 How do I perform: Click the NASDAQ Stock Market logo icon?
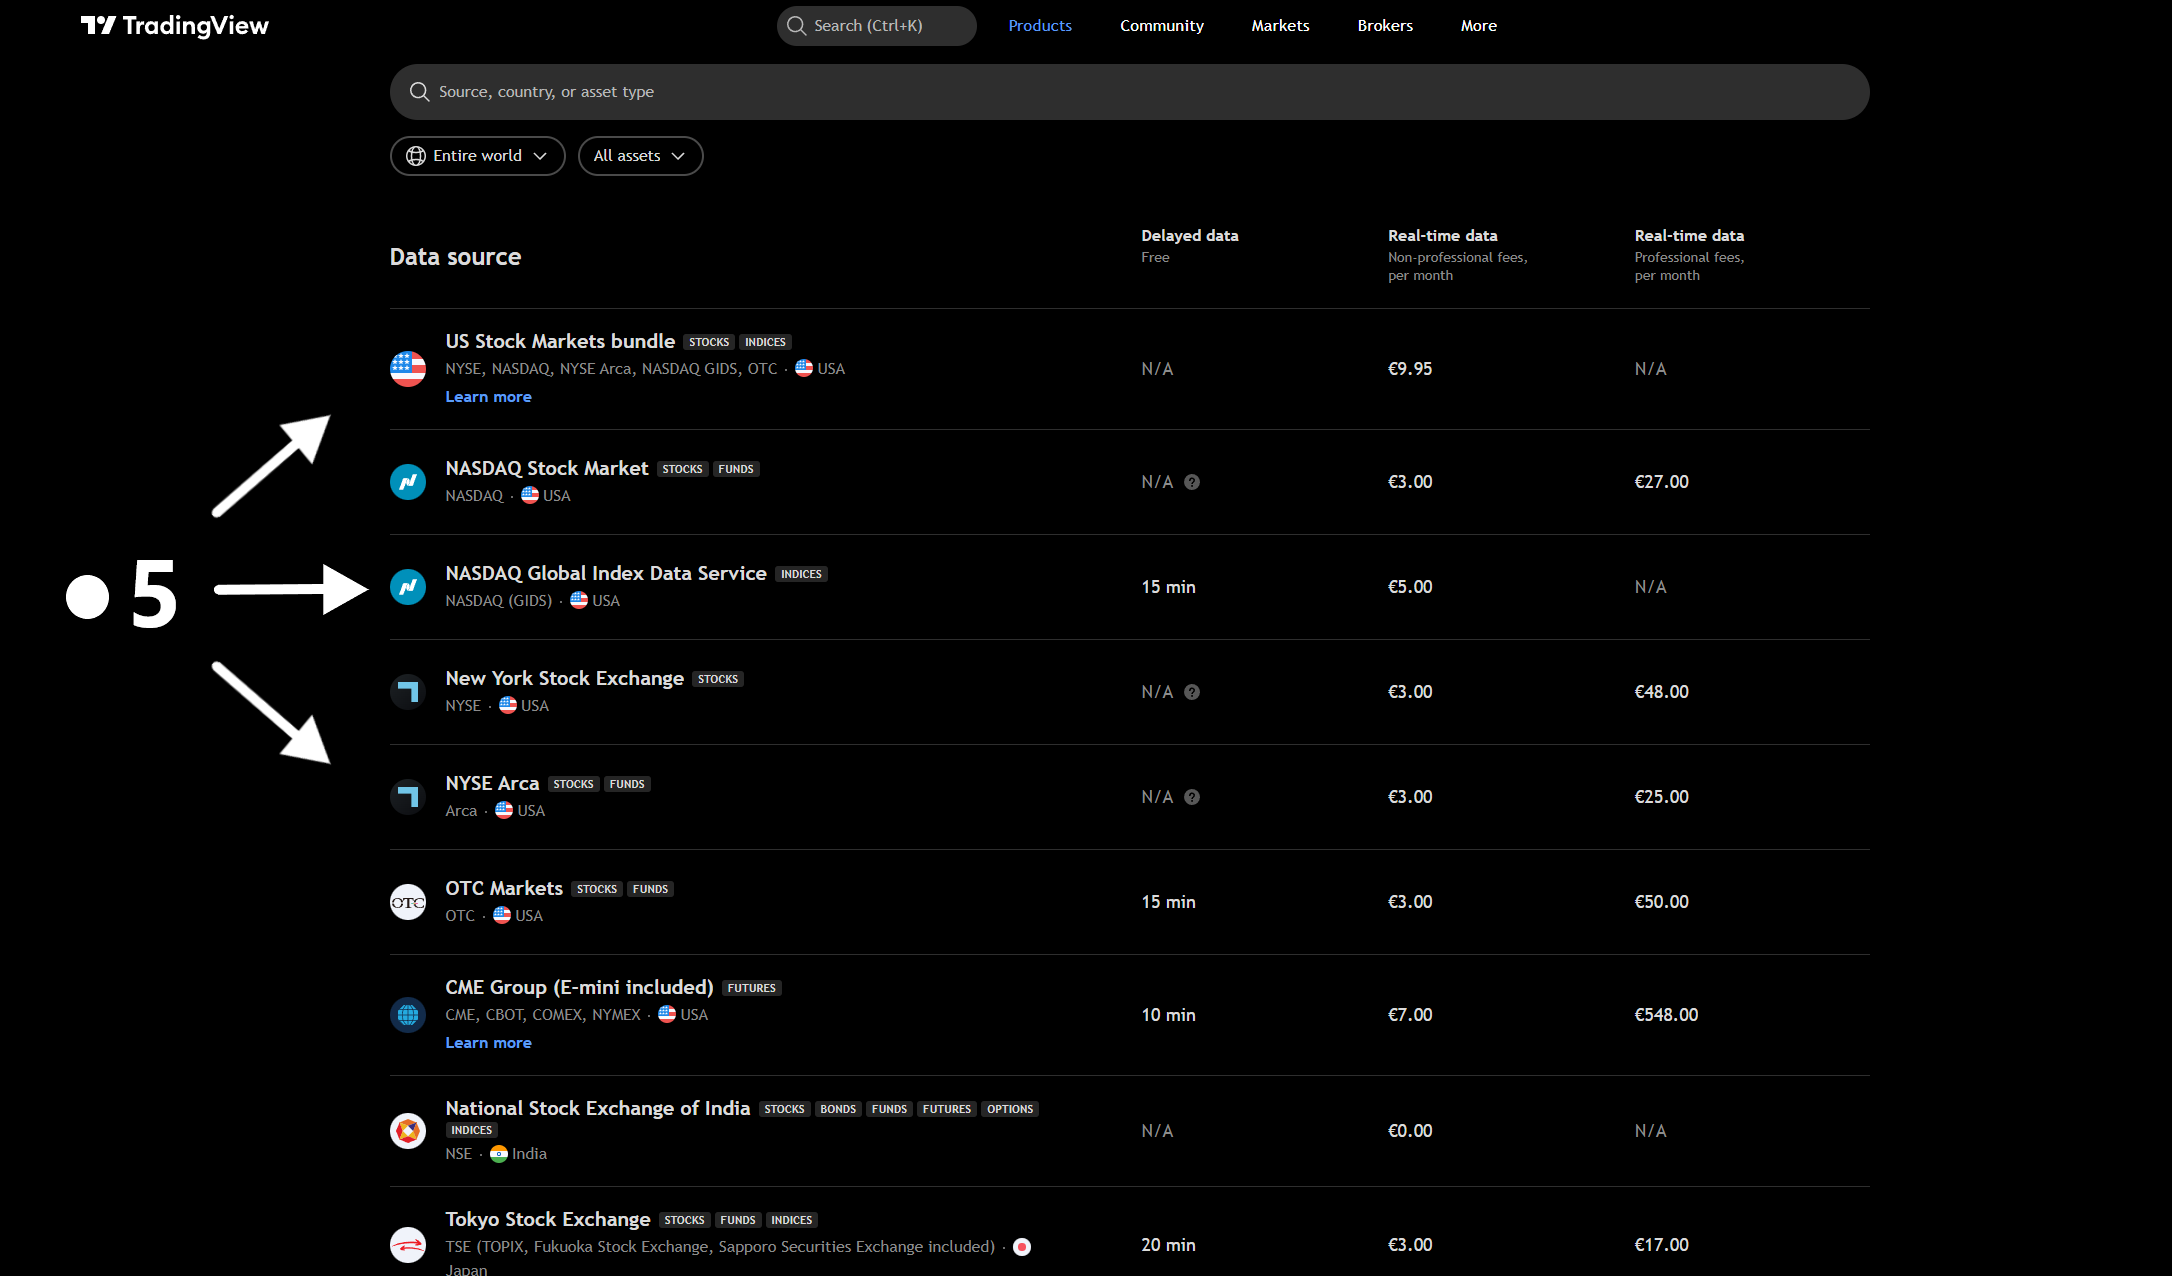(x=408, y=482)
